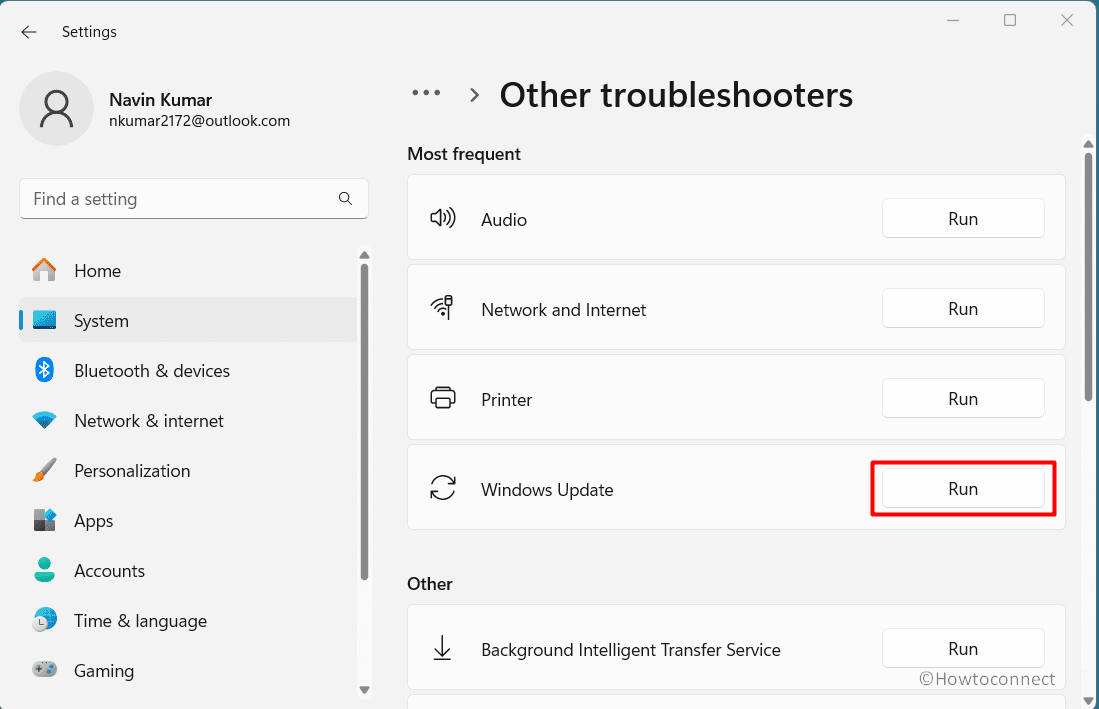Image resolution: width=1099 pixels, height=709 pixels.
Task: Open Time & language settings
Action: [x=188, y=621]
